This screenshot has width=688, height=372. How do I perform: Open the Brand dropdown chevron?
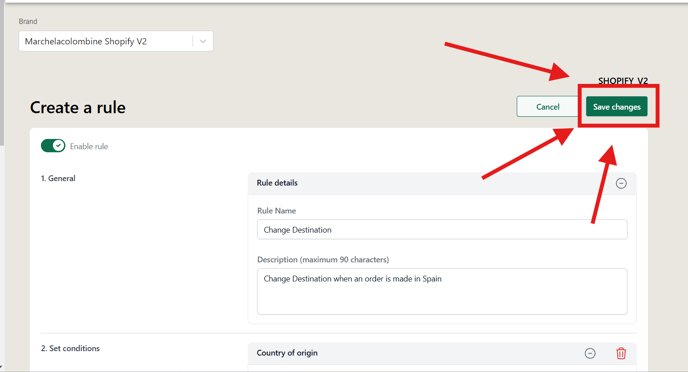pyautogui.click(x=203, y=41)
